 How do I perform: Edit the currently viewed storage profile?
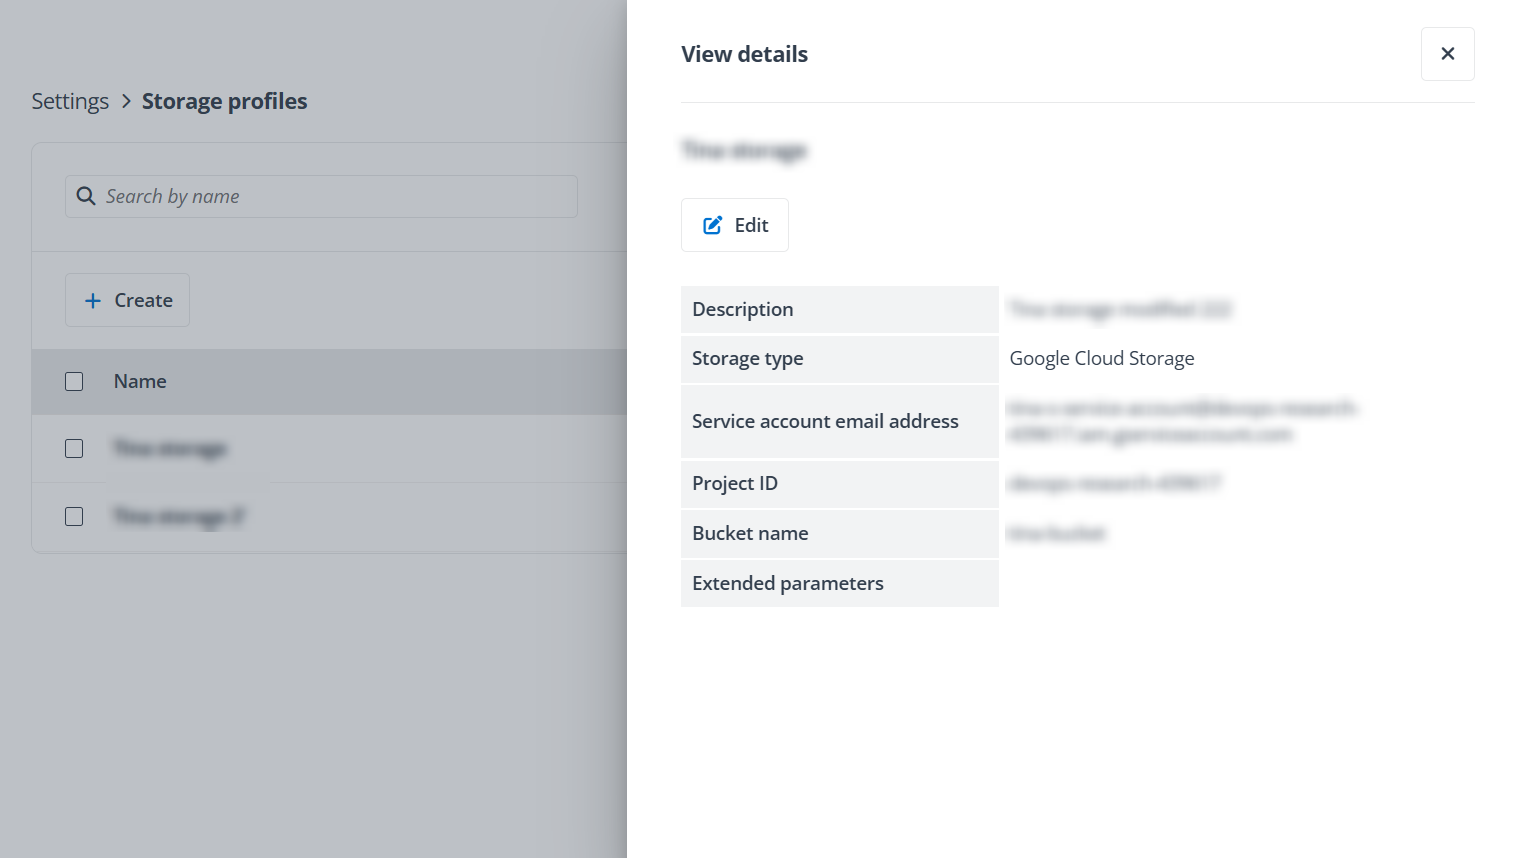pyautogui.click(x=735, y=225)
